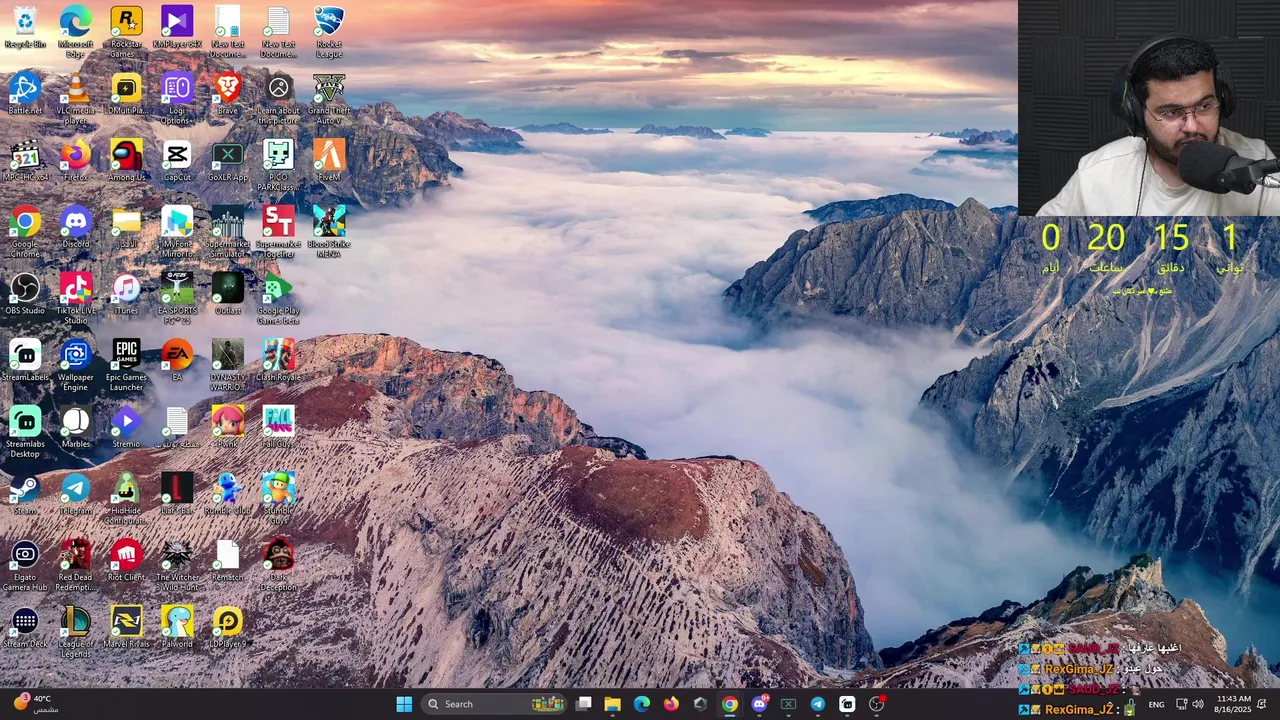Screen dimensions: 1280x720
Task: Open the Windows Start menu
Action: tap(404, 704)
